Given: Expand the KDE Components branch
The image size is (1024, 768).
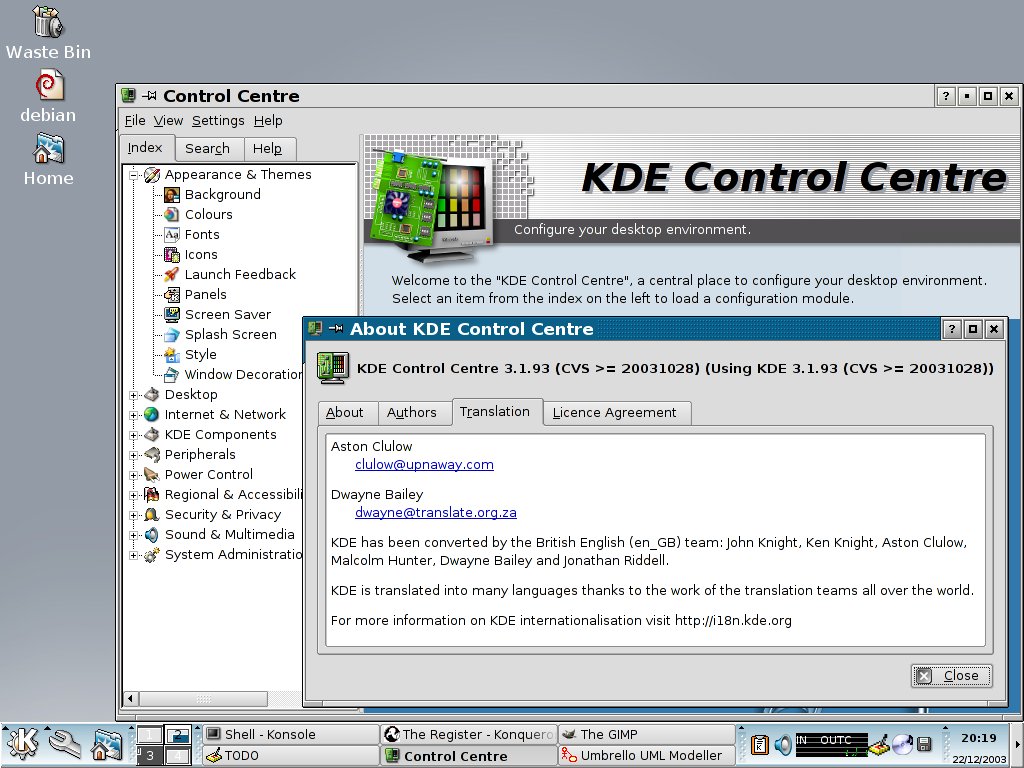Looking at the screenshot, I should (x=133, y=435).
